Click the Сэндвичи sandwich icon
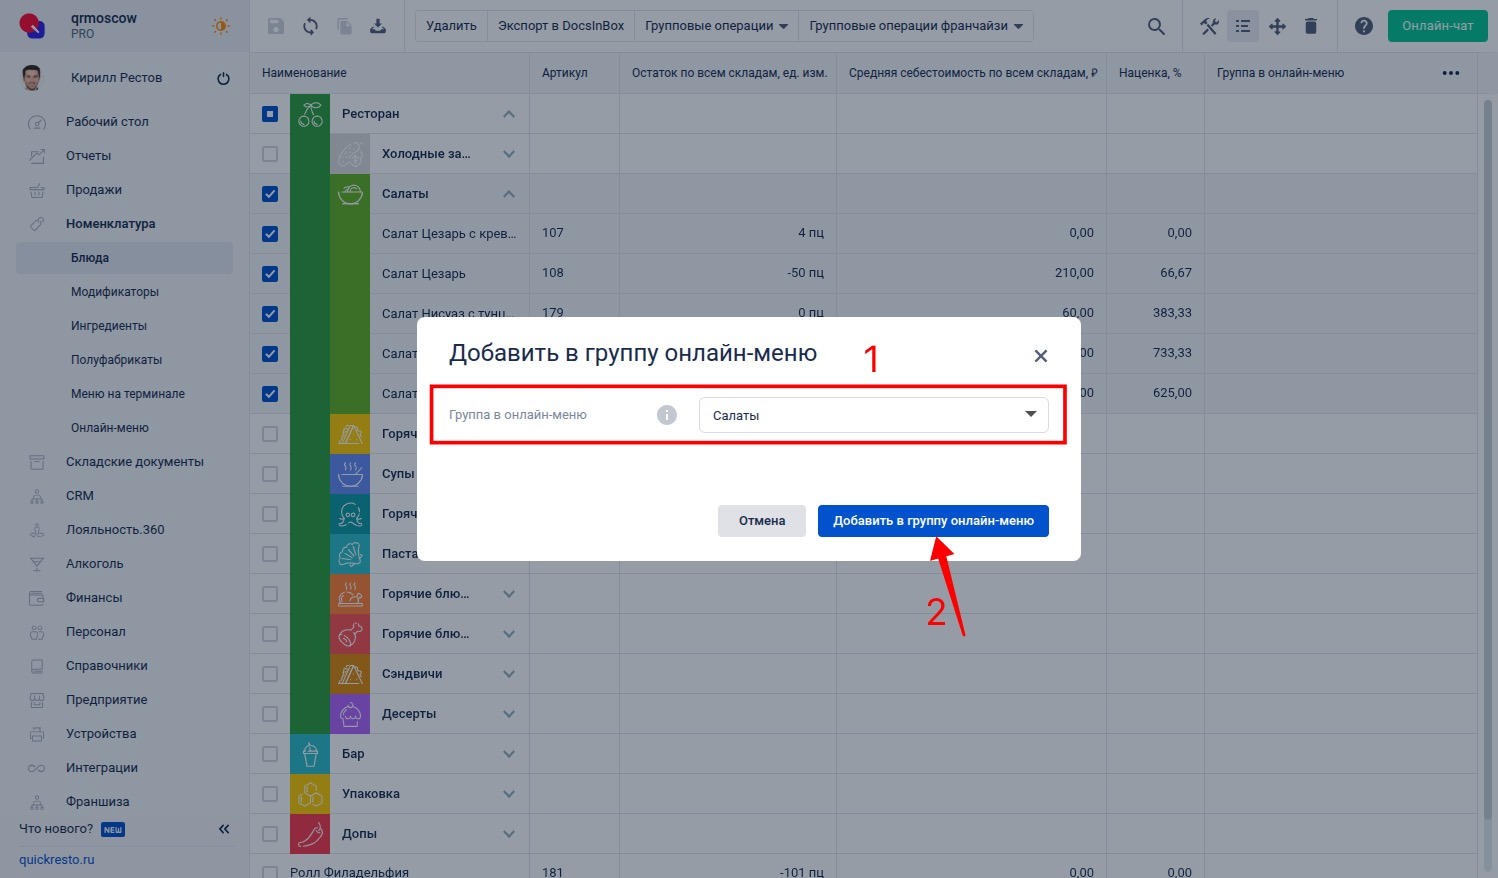Image resolution: width=1498 pixels, height=878 pixels. click(350, 674)
